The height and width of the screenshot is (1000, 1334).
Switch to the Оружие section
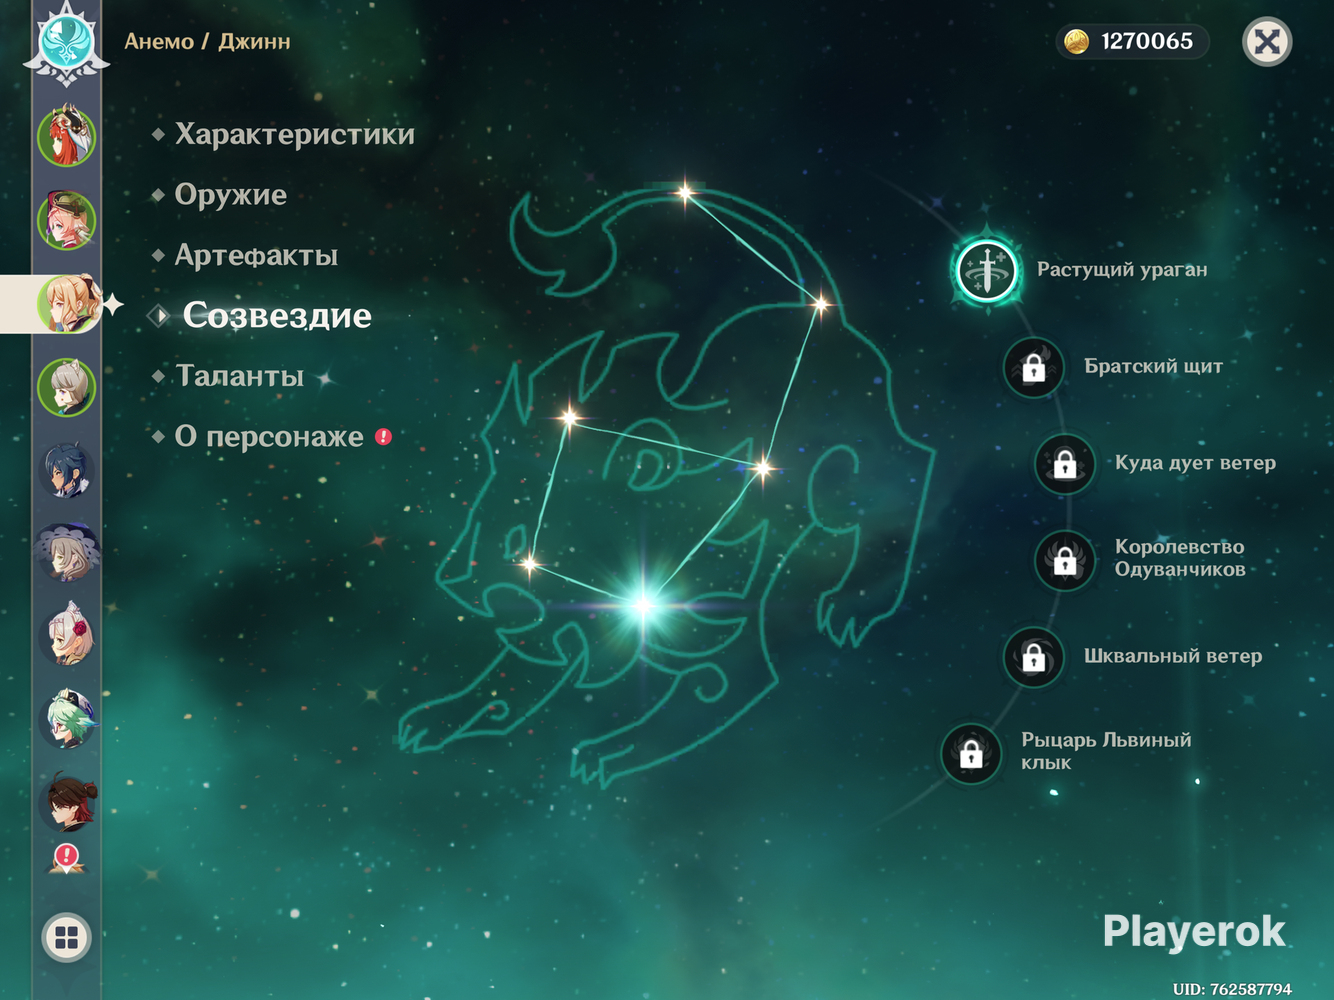pyautogui.click(x=230, y=194)
